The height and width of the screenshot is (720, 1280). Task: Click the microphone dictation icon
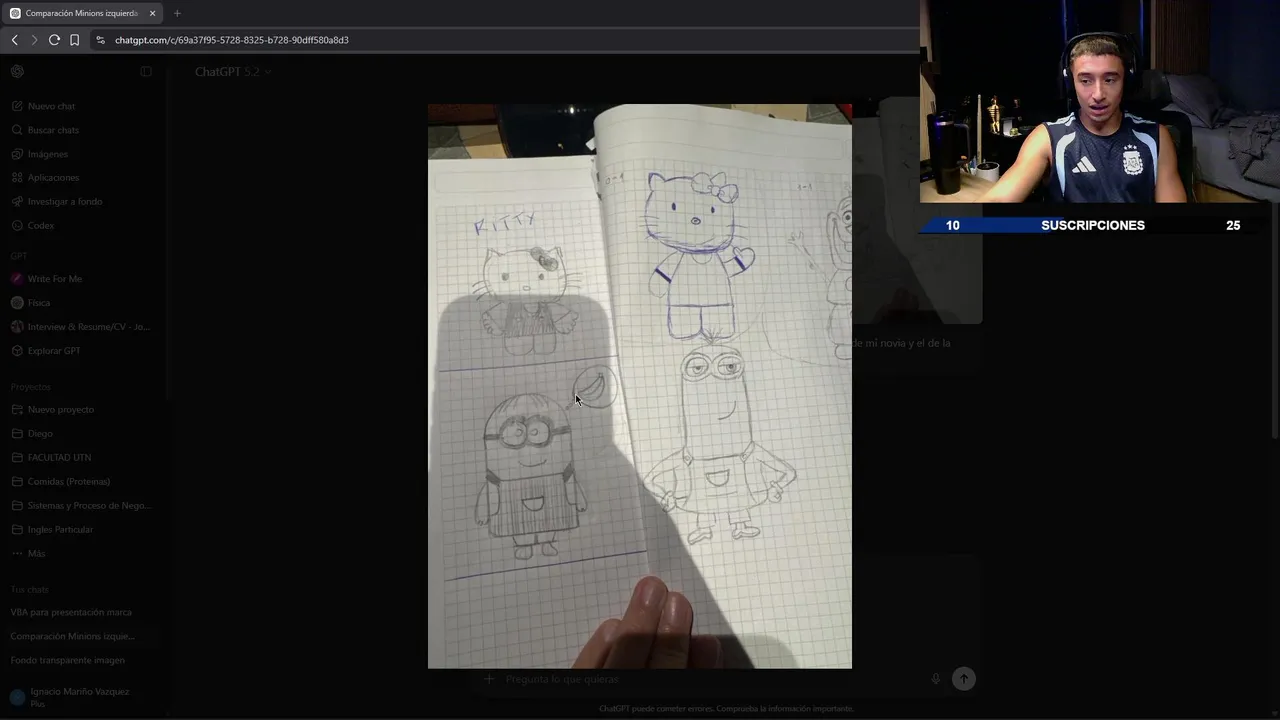tap(936, 679)
